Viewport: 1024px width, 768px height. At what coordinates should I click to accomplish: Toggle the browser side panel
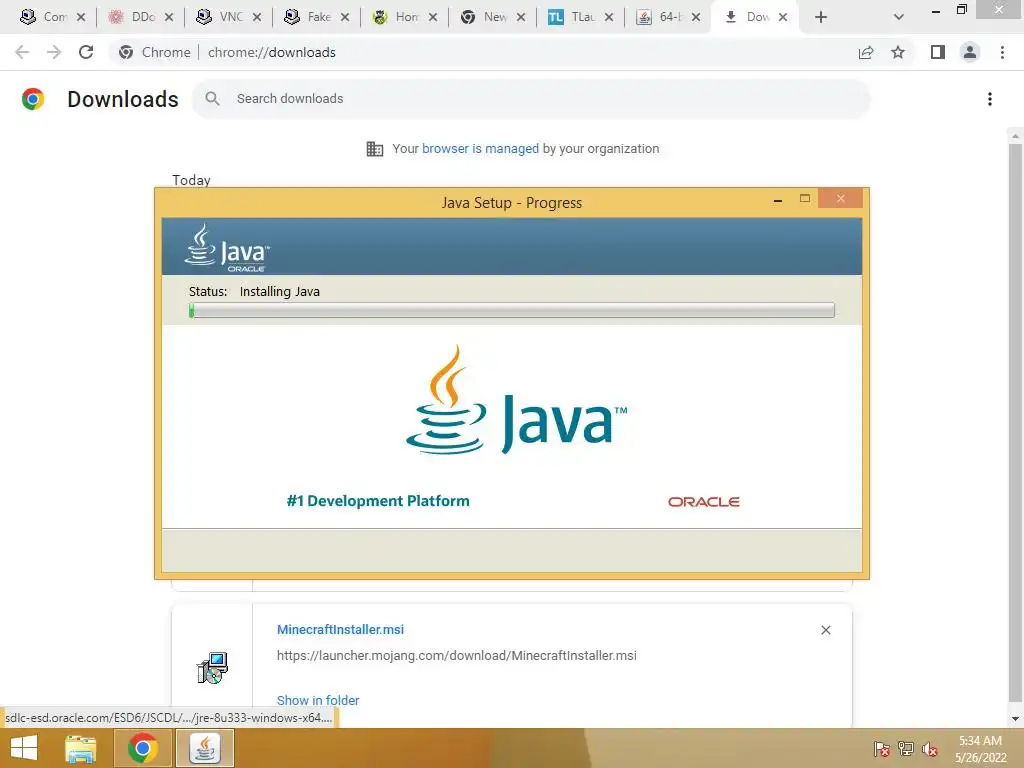pos(938,52)
